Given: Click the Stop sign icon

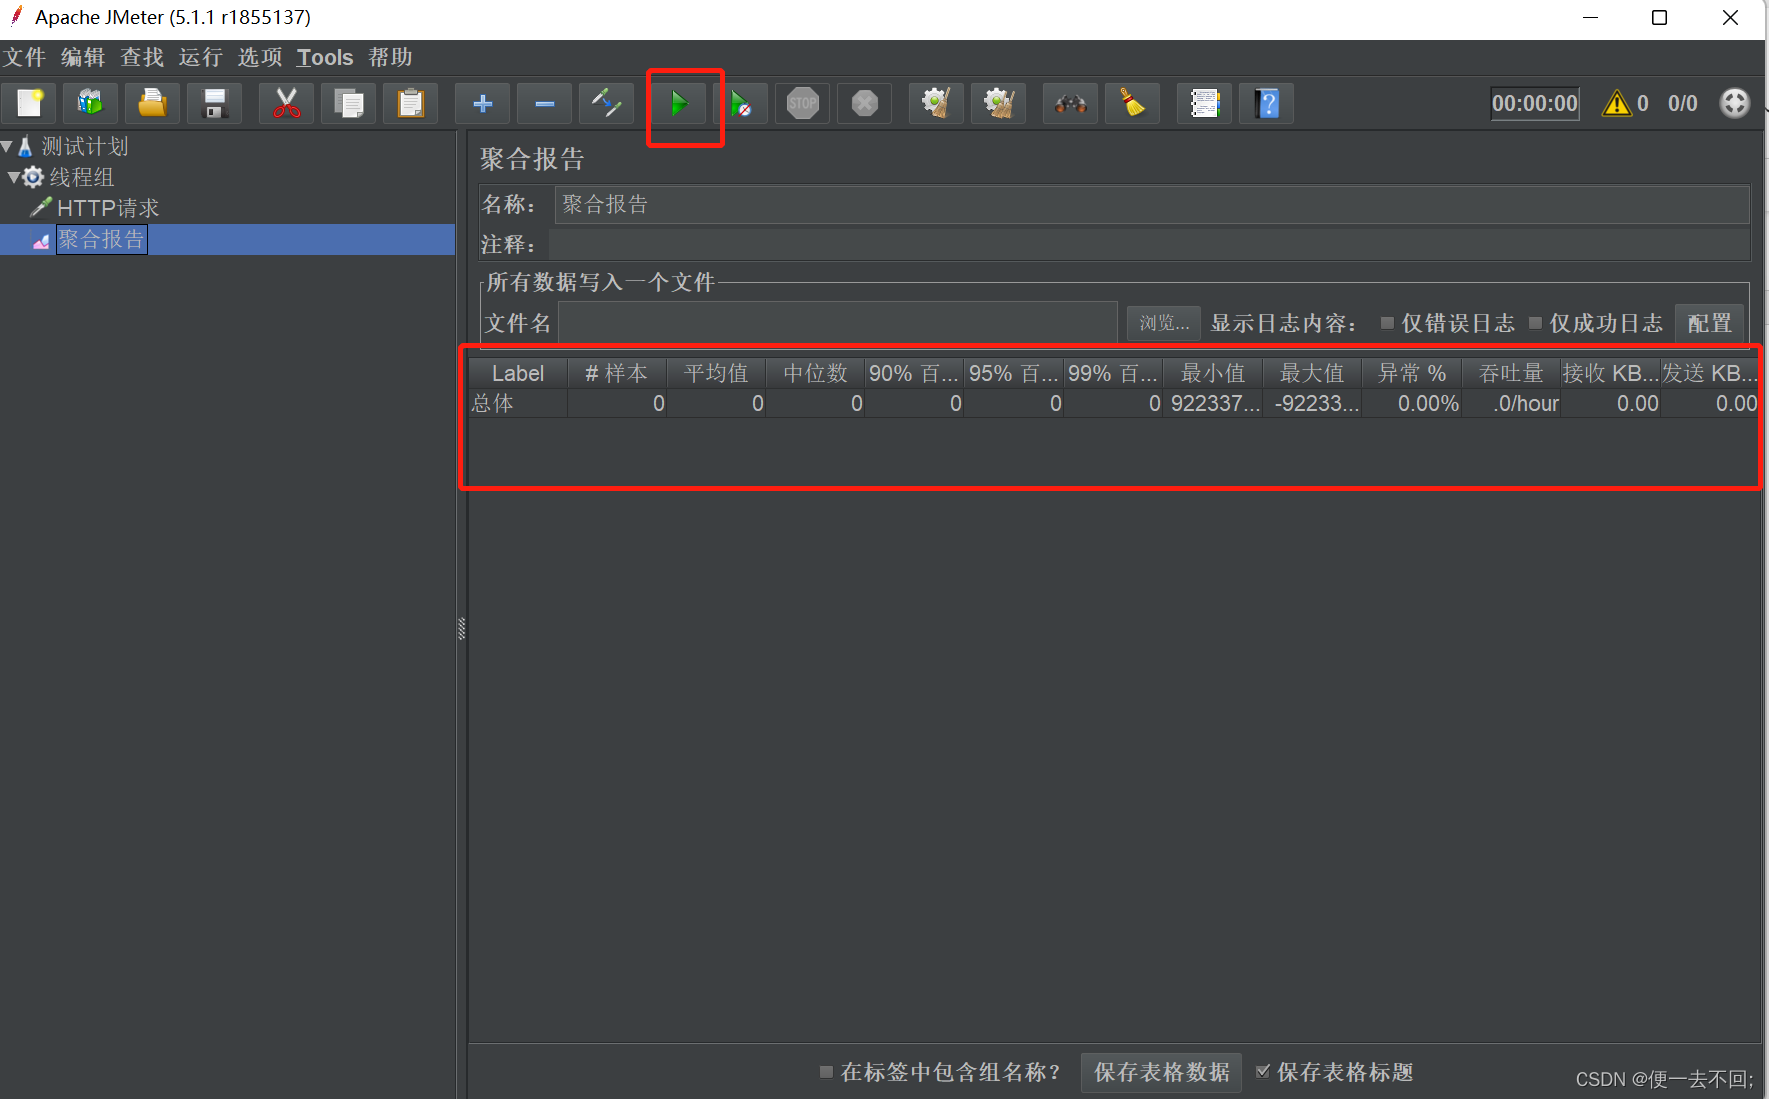Looking at the screenshot, I should coord(803,103).
